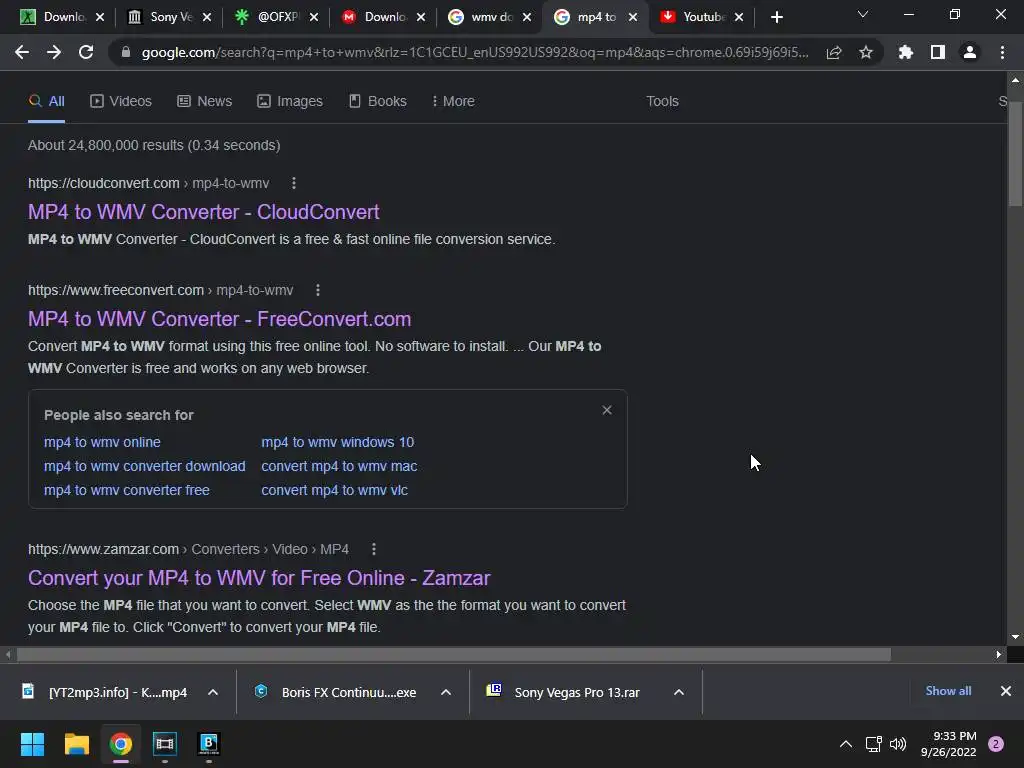Open MP4 to WMV Converter - FreeConvert.com
Viewport: 1024px width, 768px height.
[219, 319]
